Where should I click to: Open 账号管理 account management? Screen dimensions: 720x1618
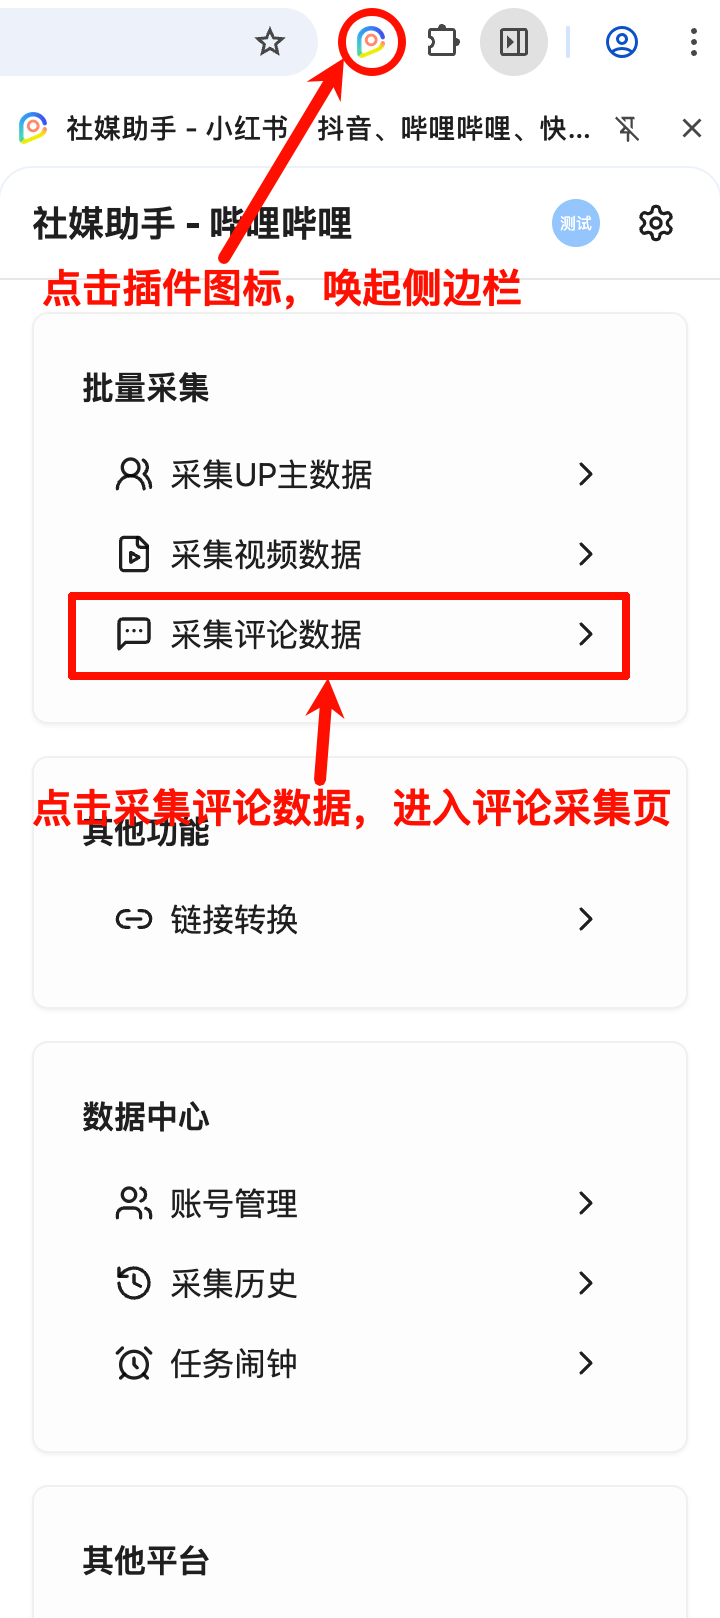pos(355,1203)
